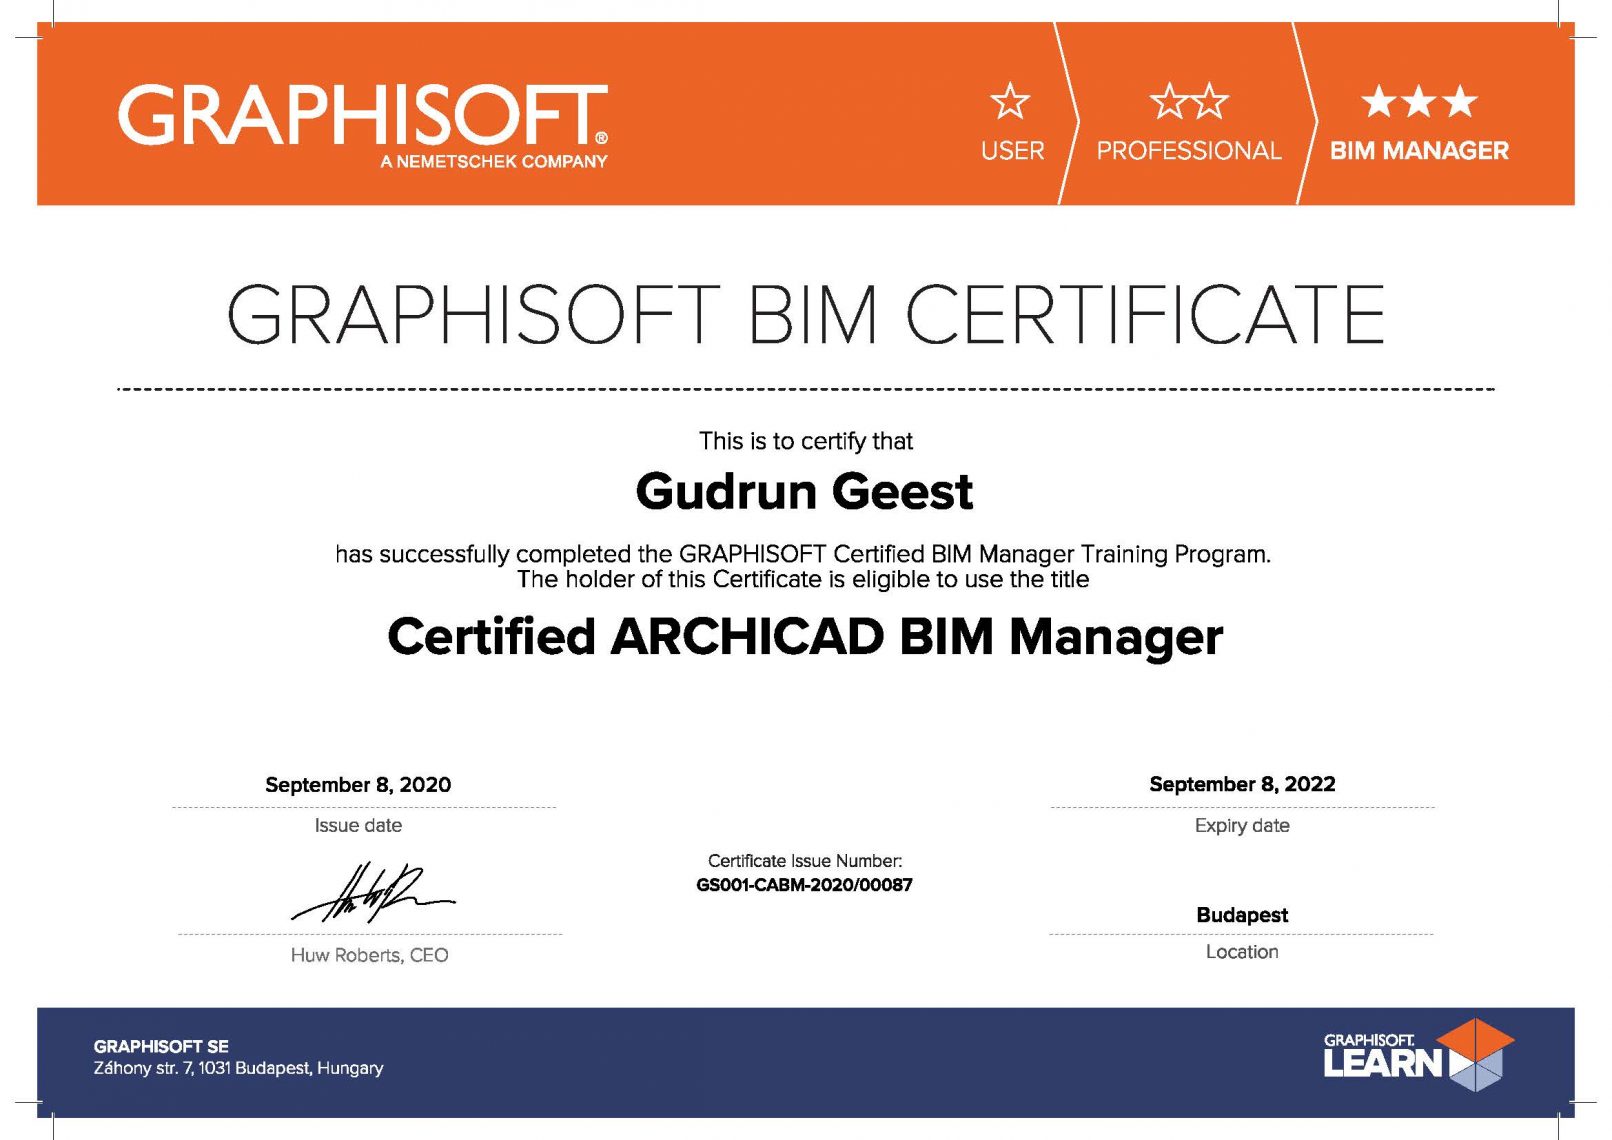Image resolution: width=1612 pixels, height=1140 pixels.
Task: Select the single star USER icon
Action: point(1010,100)
